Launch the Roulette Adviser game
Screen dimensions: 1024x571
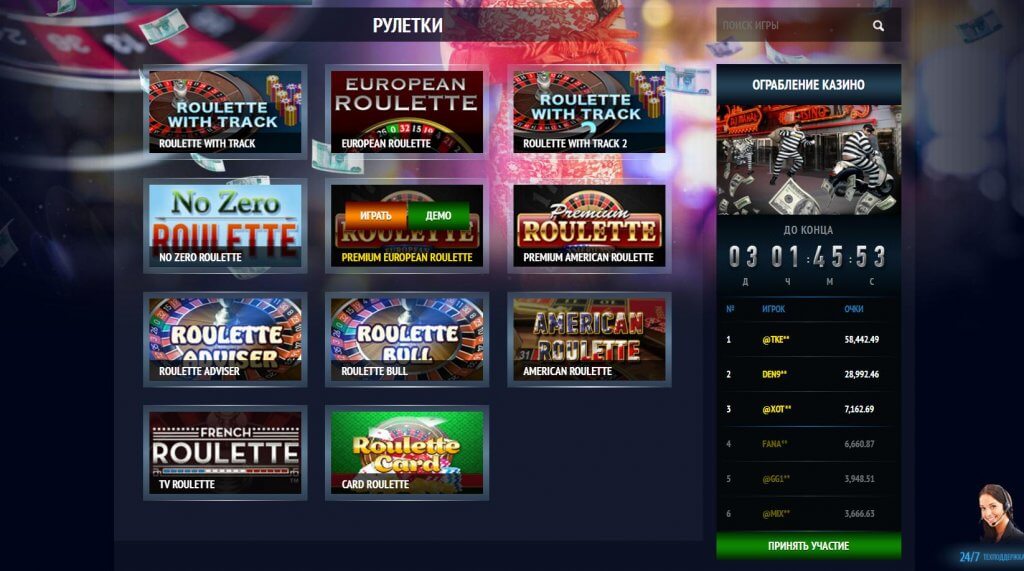pyautogui.click(x=225, y=339)
